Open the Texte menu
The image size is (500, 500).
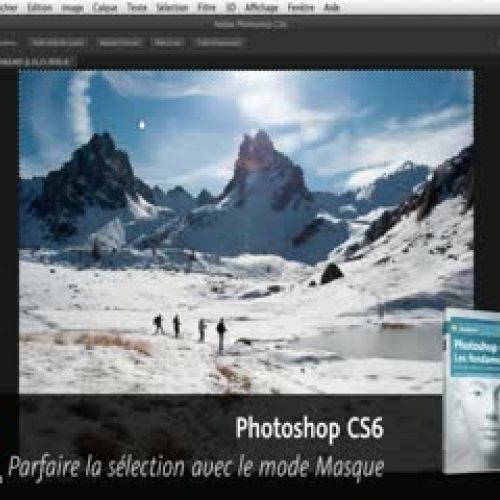point(137,7)
